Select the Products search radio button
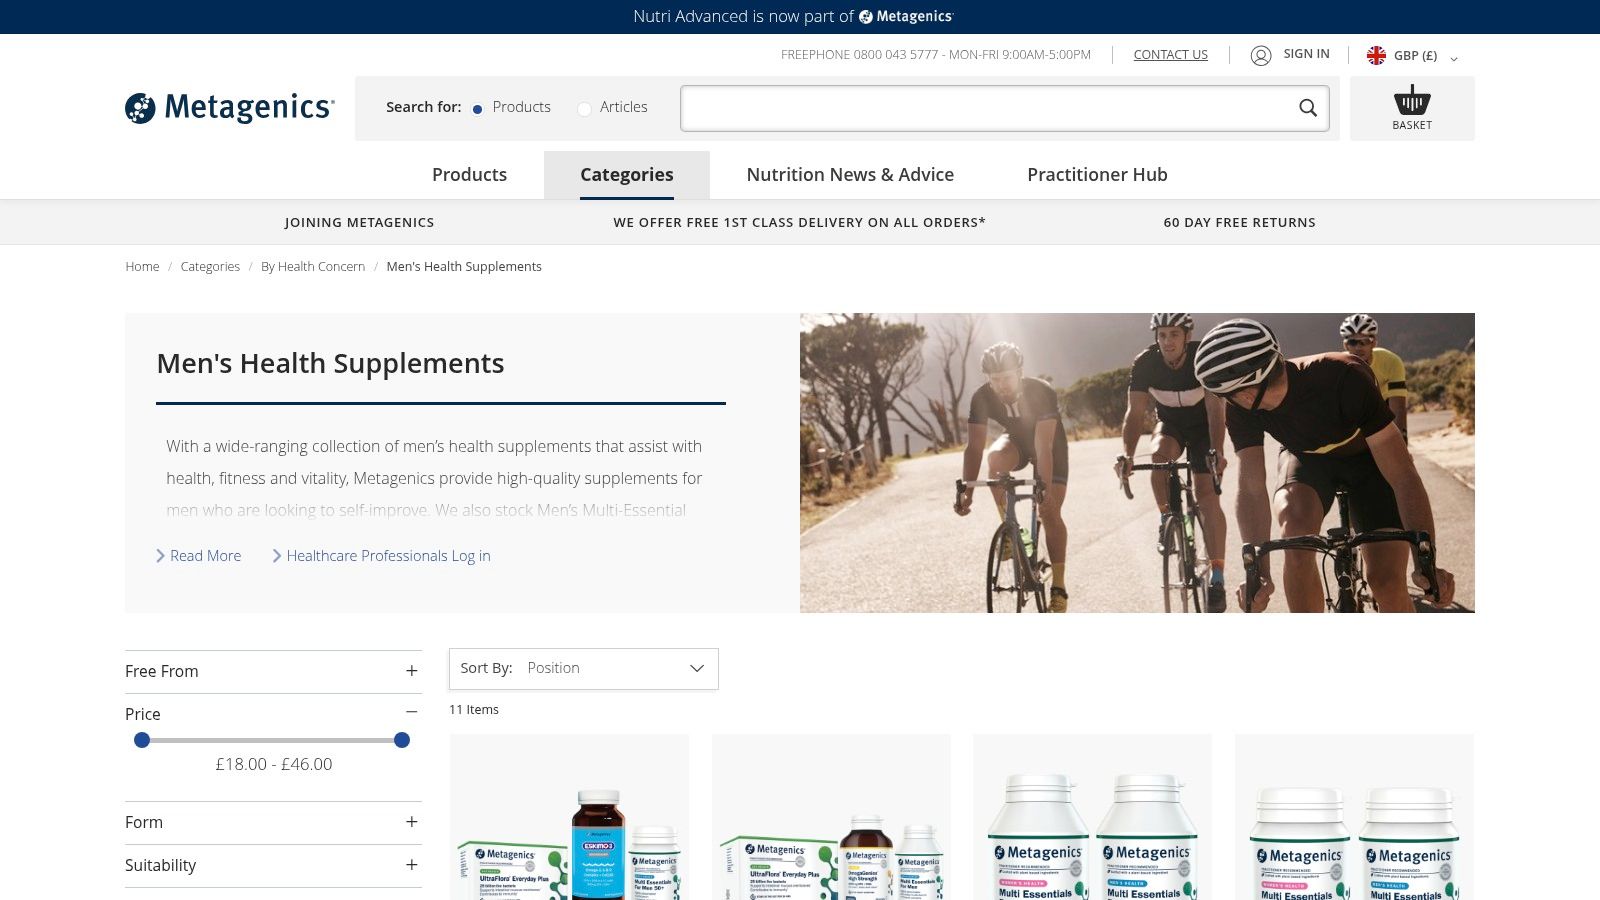 click(477, 108)
